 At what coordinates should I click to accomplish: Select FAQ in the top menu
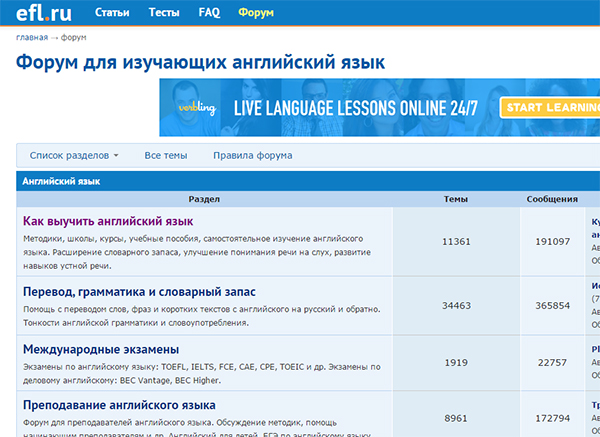tap(209, 13)
